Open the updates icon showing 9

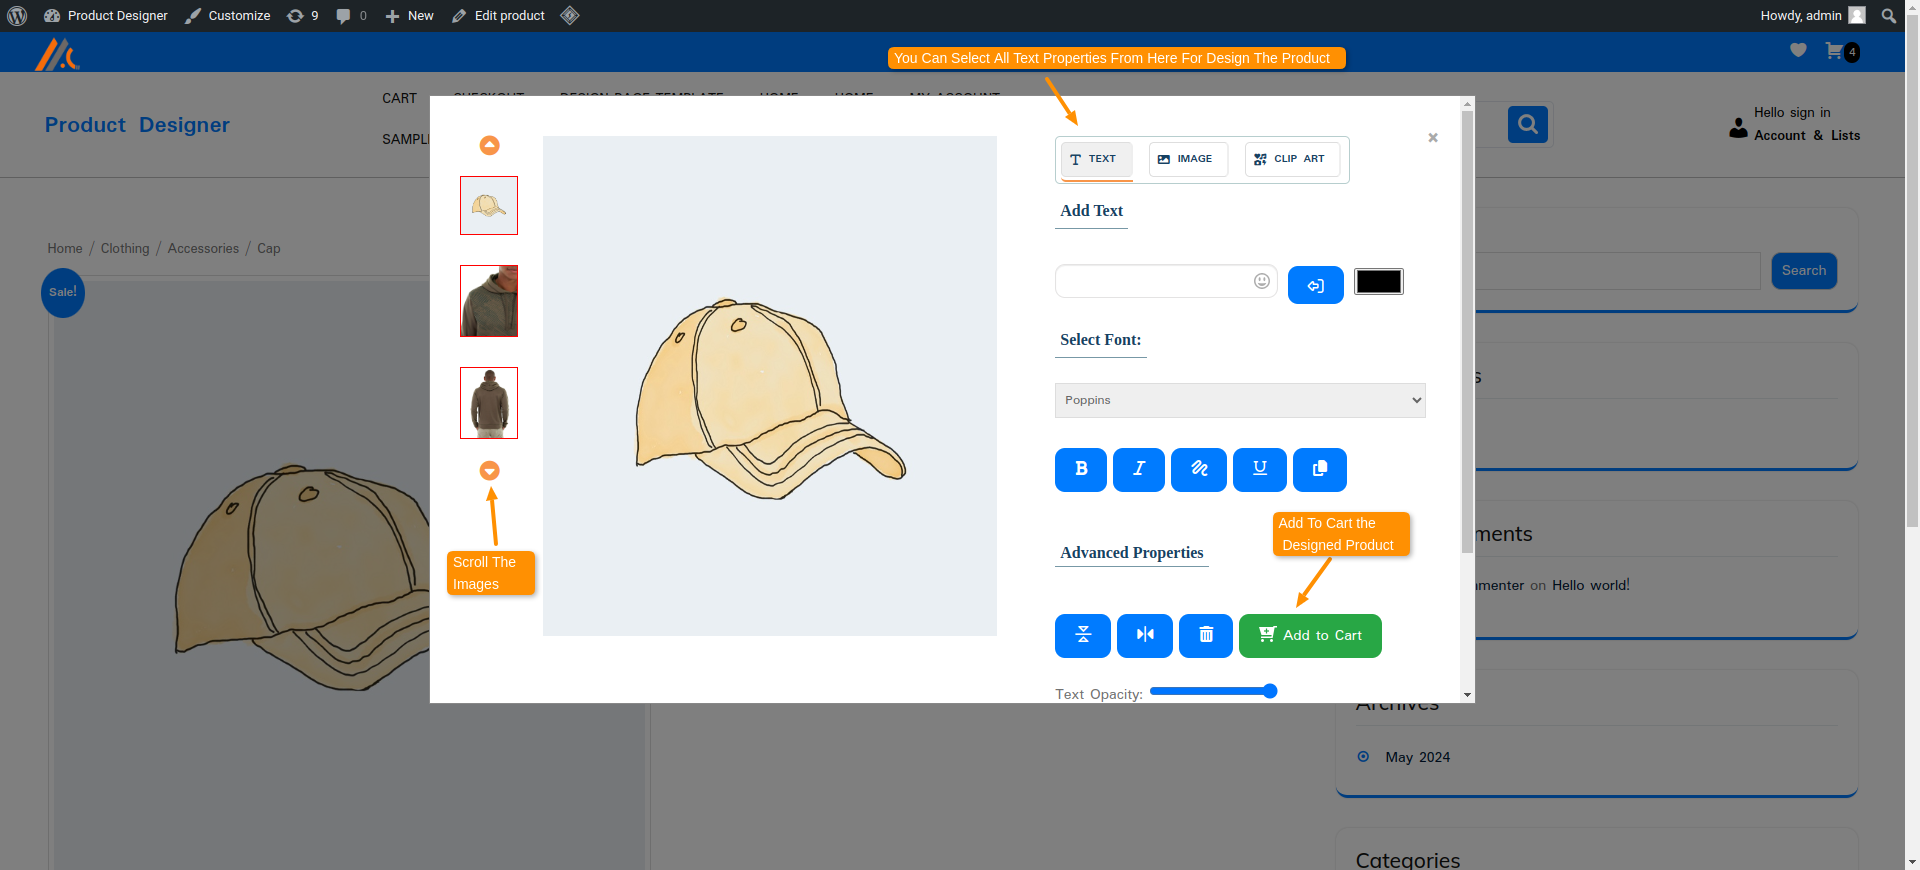point(302,16)
